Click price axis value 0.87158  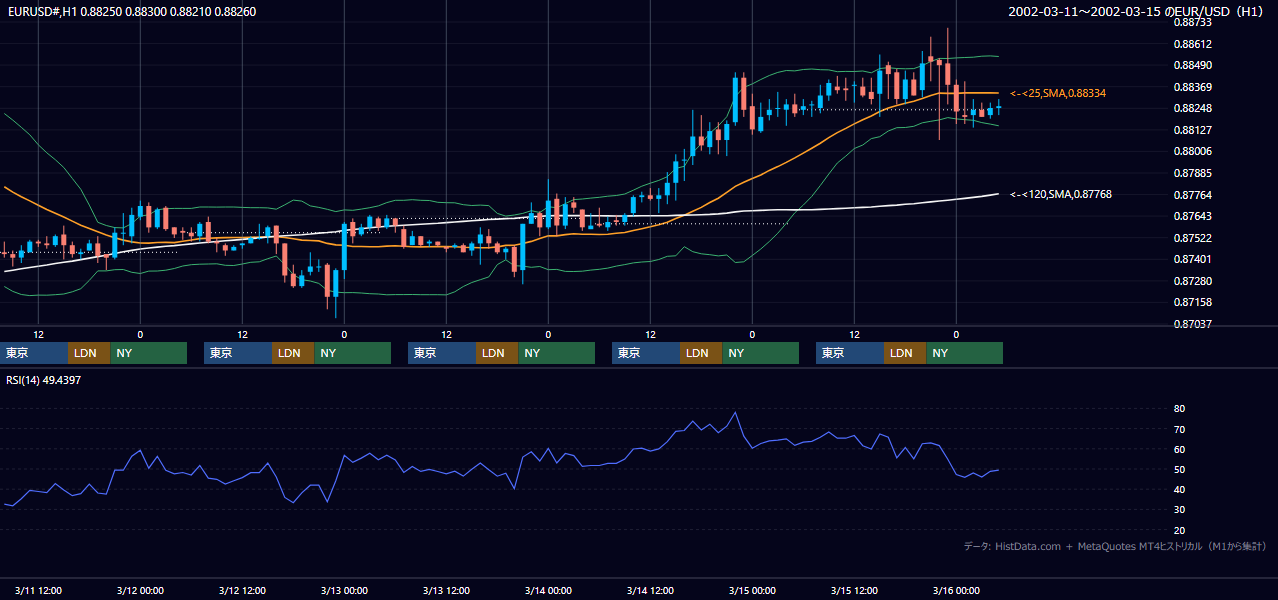[1194, 302]
